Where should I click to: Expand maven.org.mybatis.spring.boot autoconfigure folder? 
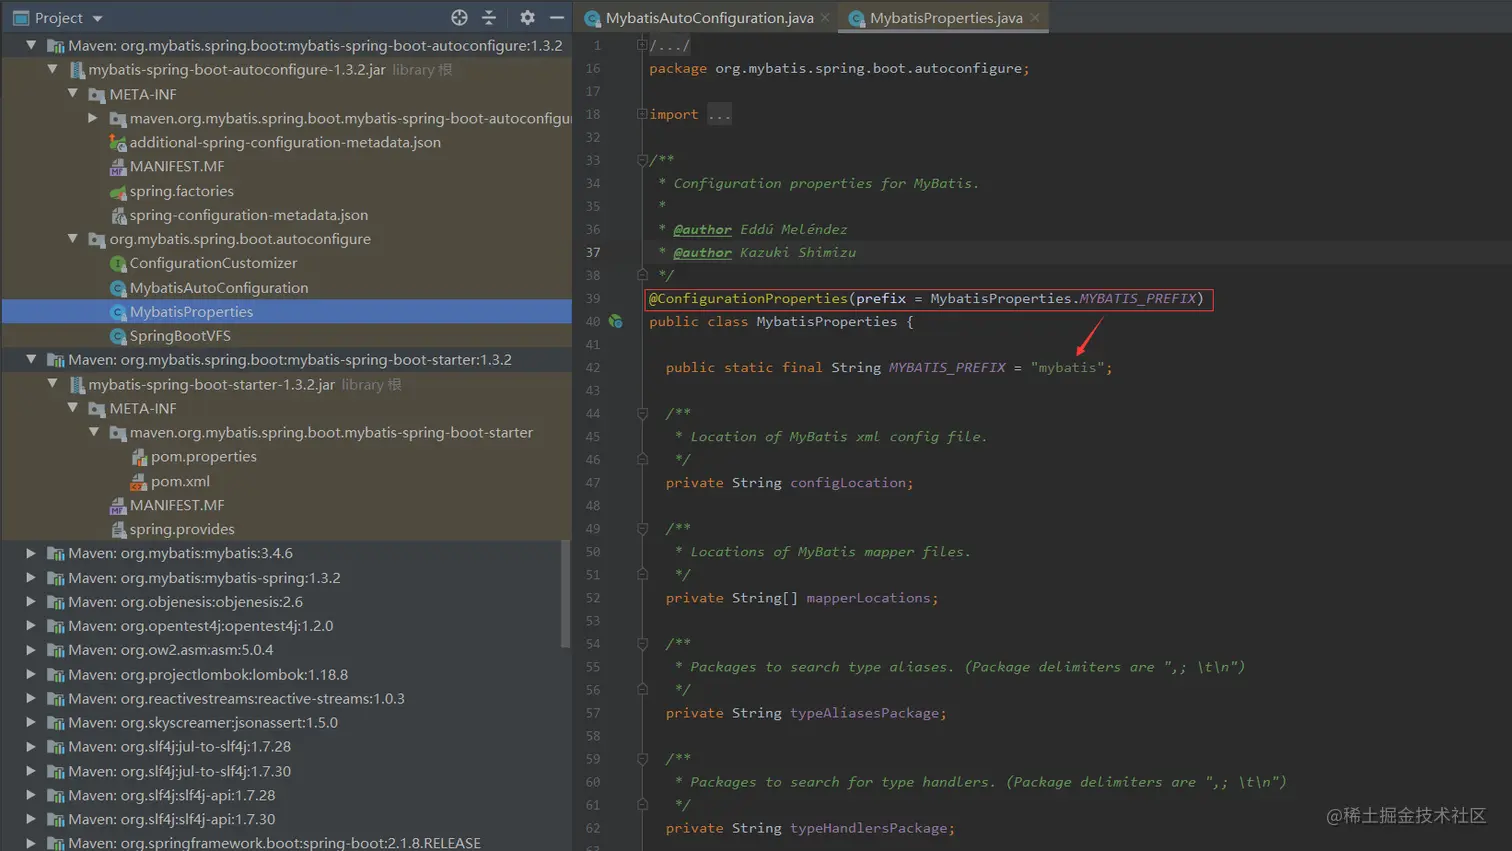coord(93,118)
